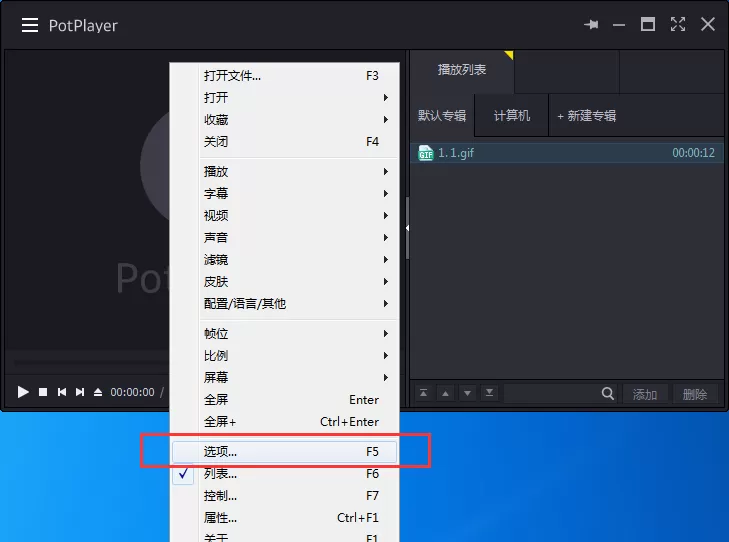Screen dimensions: 729x542
Task: Open the PotPlayer hamburger main menu
Action: tap(30, 25)
